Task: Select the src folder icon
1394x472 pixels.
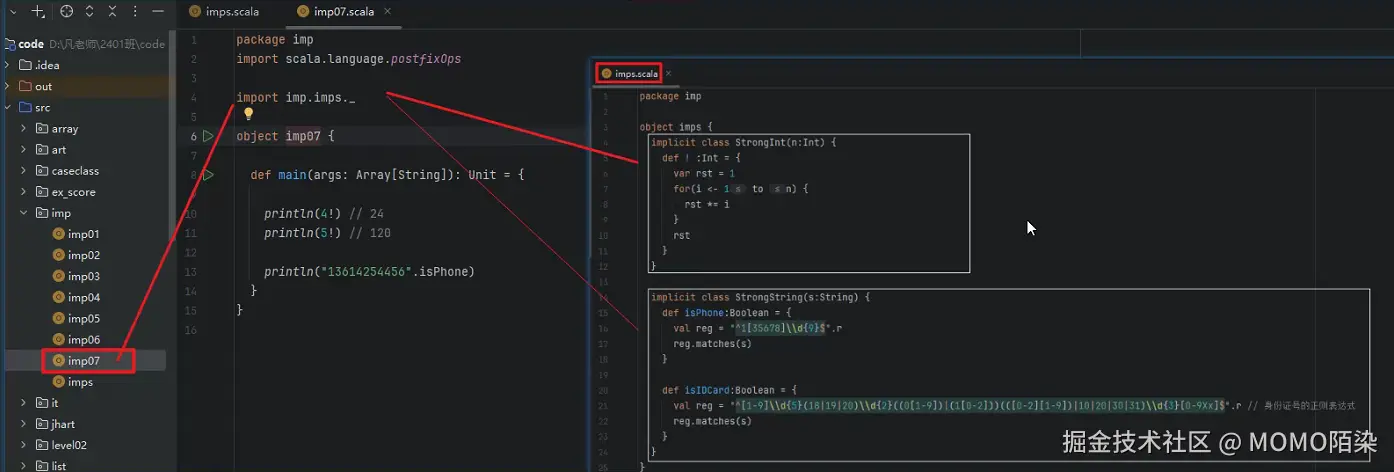Action: 26,107
